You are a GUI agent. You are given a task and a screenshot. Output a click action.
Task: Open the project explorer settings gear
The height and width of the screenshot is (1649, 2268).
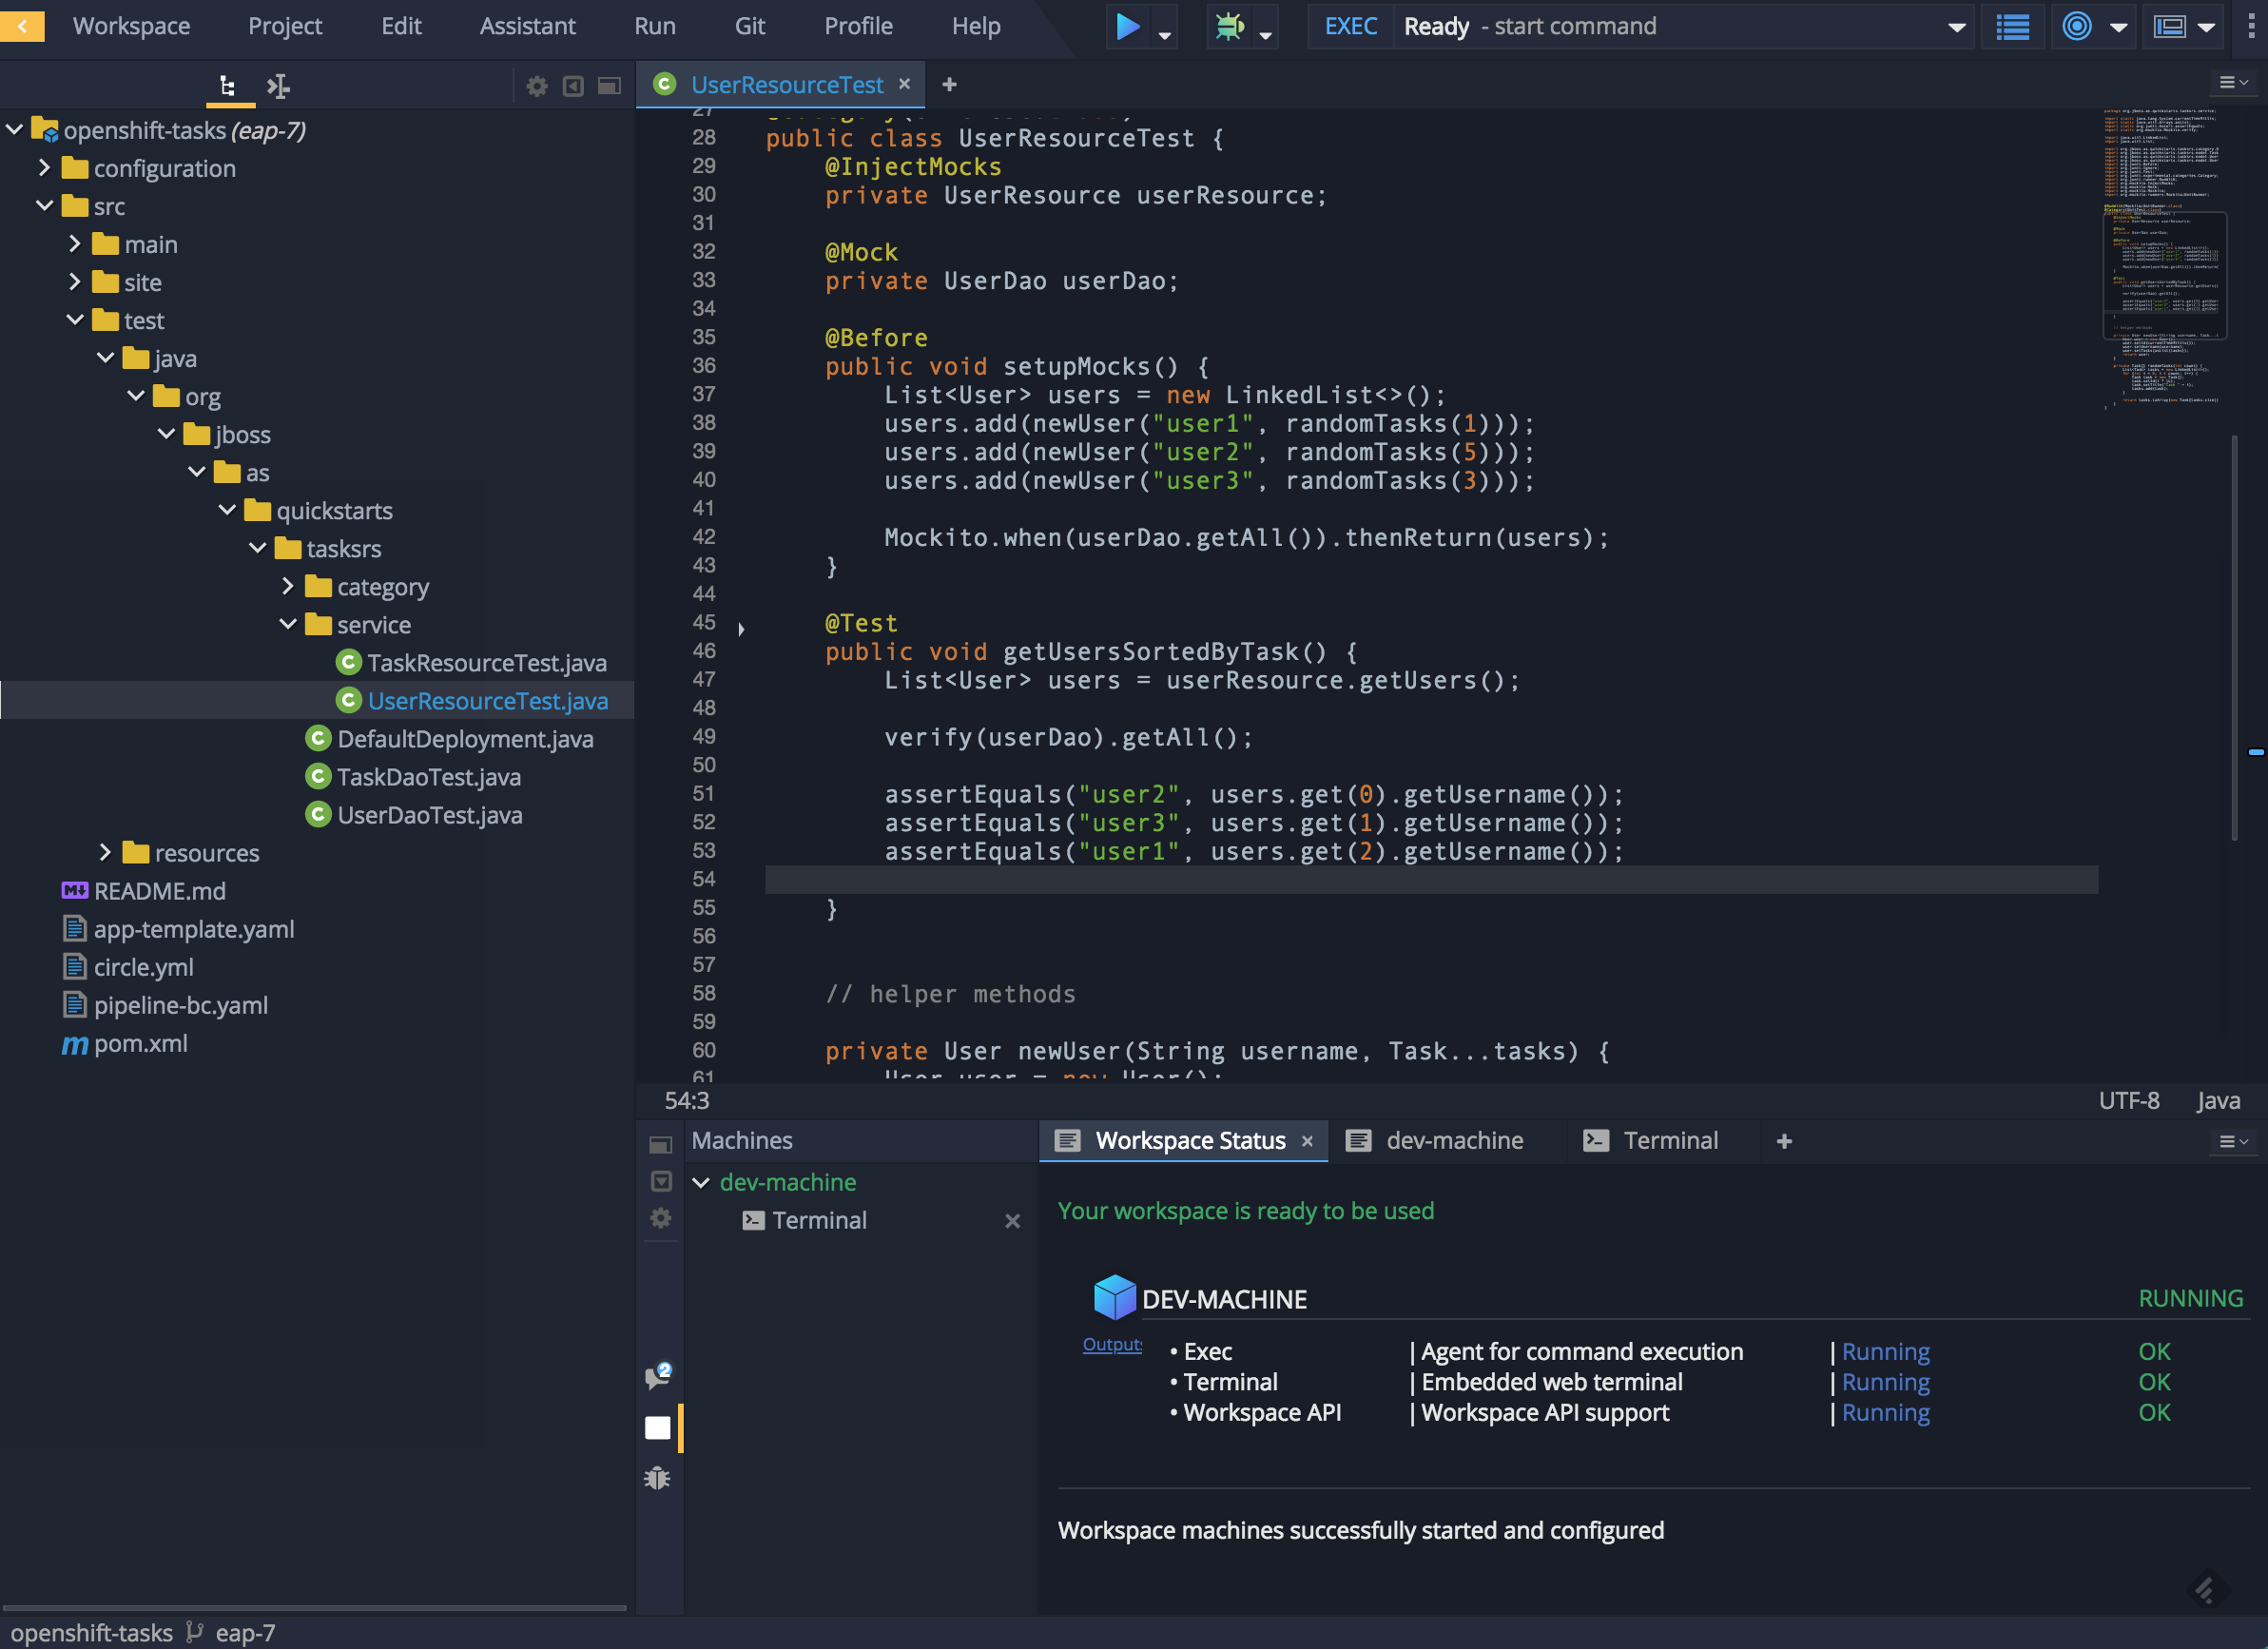tap(537, 86)
